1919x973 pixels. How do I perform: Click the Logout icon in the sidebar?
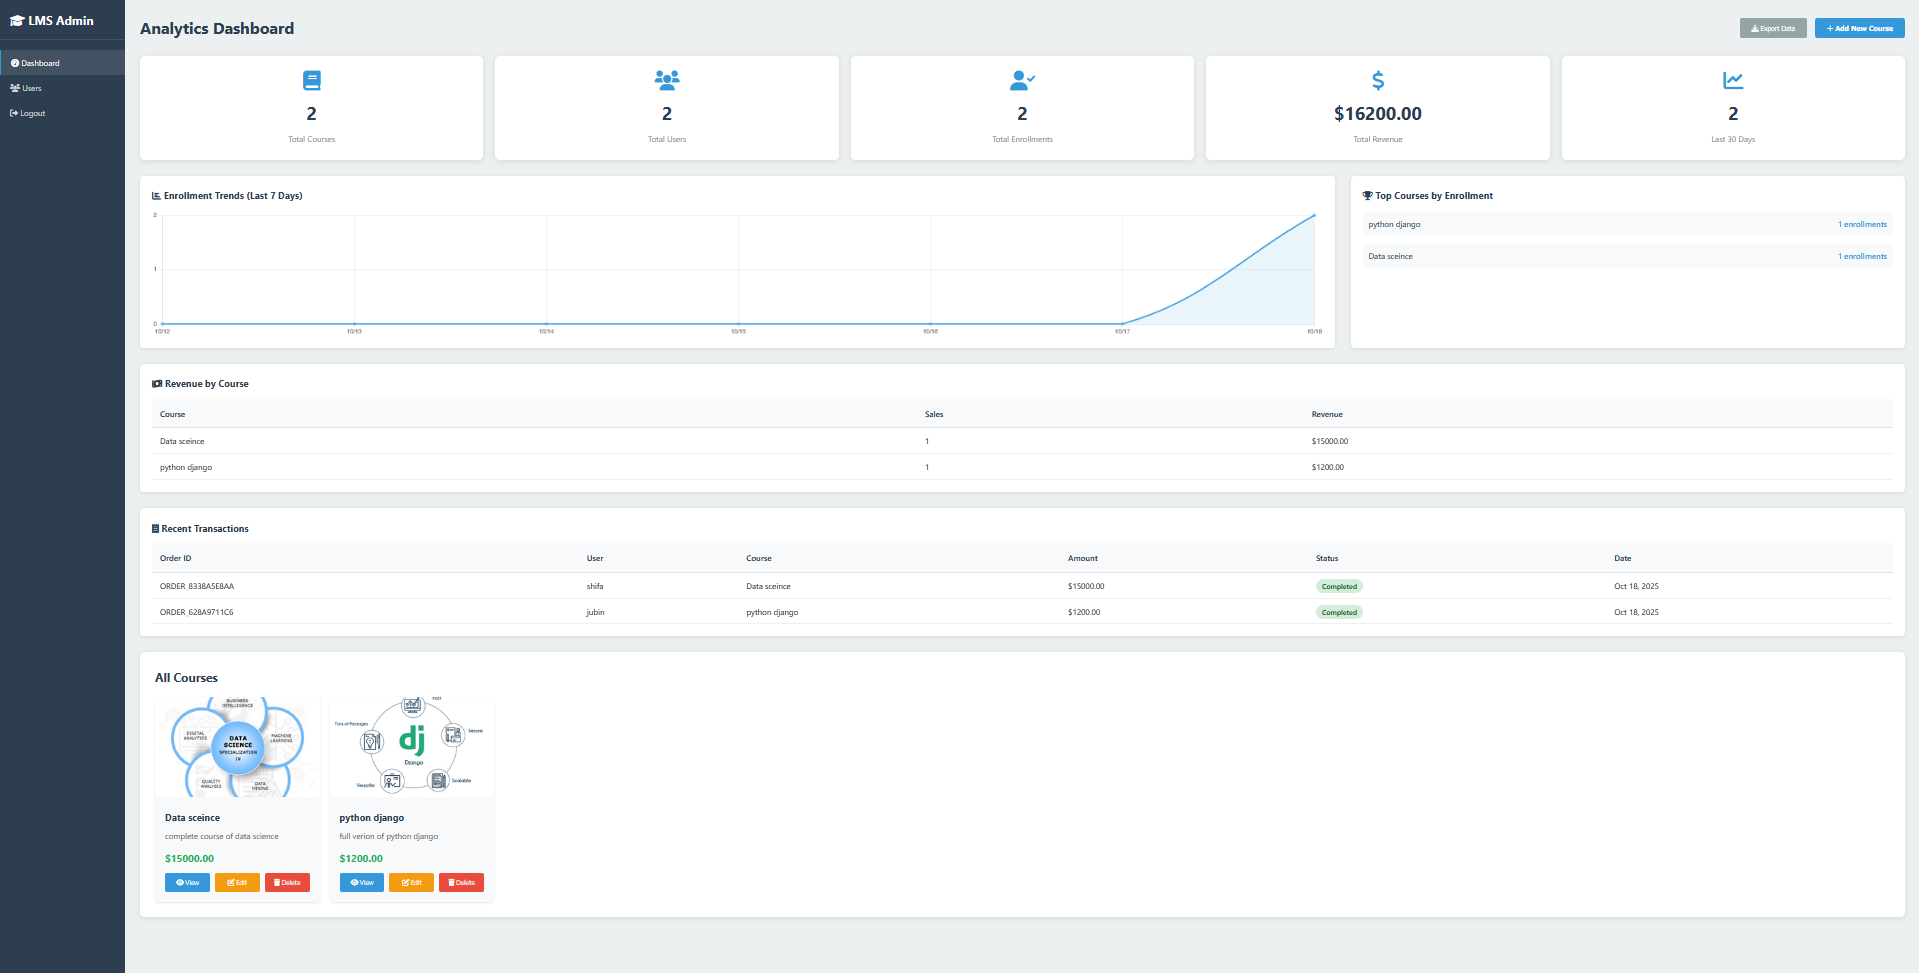(x=13, y=113)
